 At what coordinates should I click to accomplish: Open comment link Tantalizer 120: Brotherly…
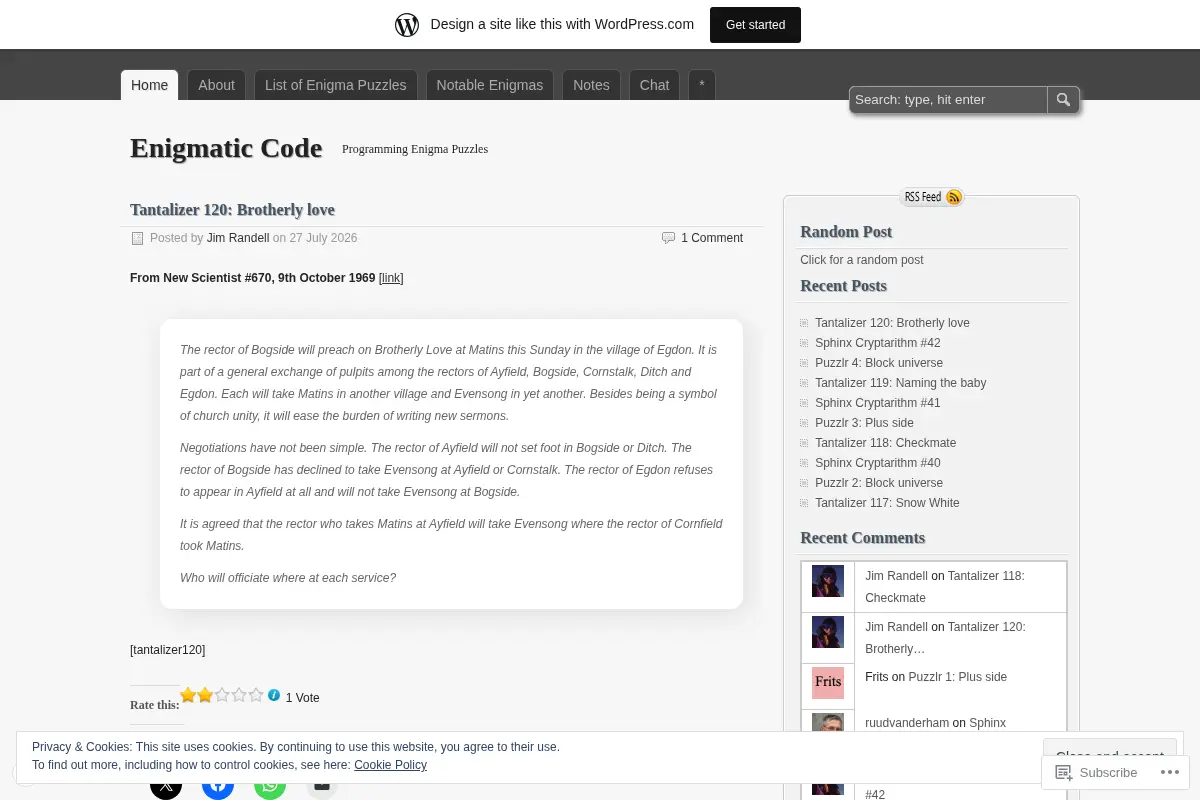[945, 638]
